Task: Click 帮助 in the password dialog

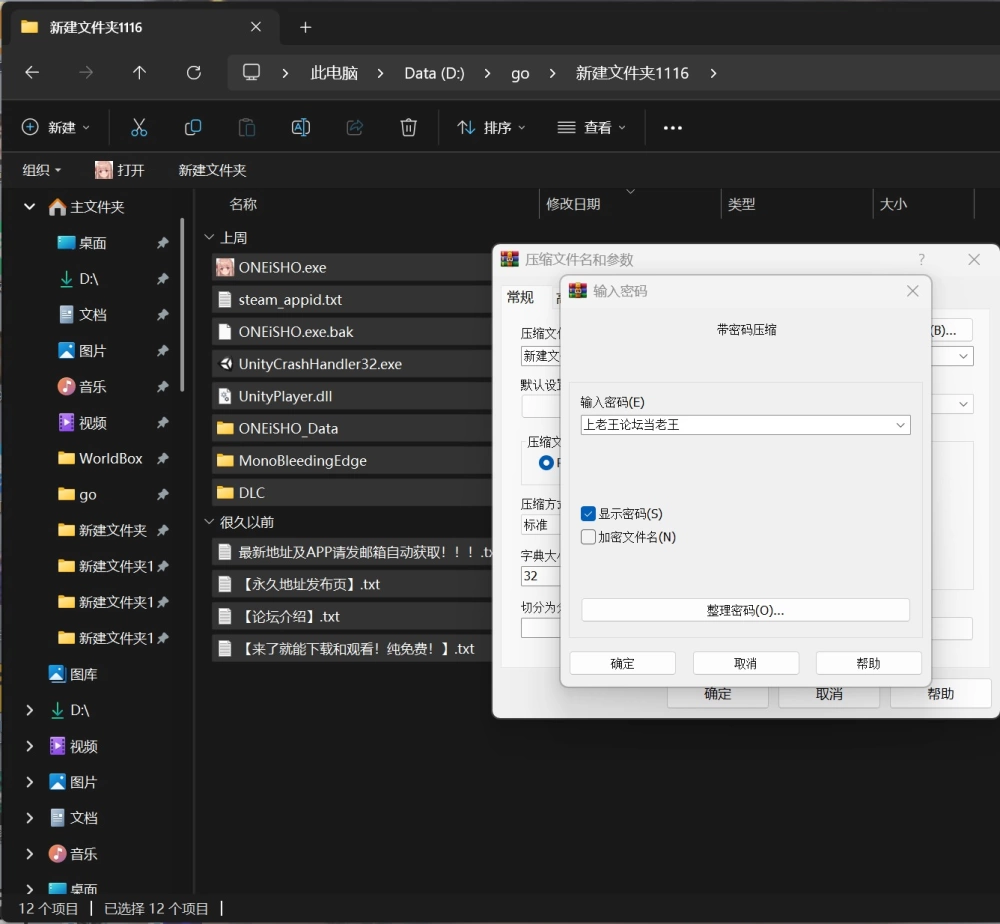Action: click(868, 663)
